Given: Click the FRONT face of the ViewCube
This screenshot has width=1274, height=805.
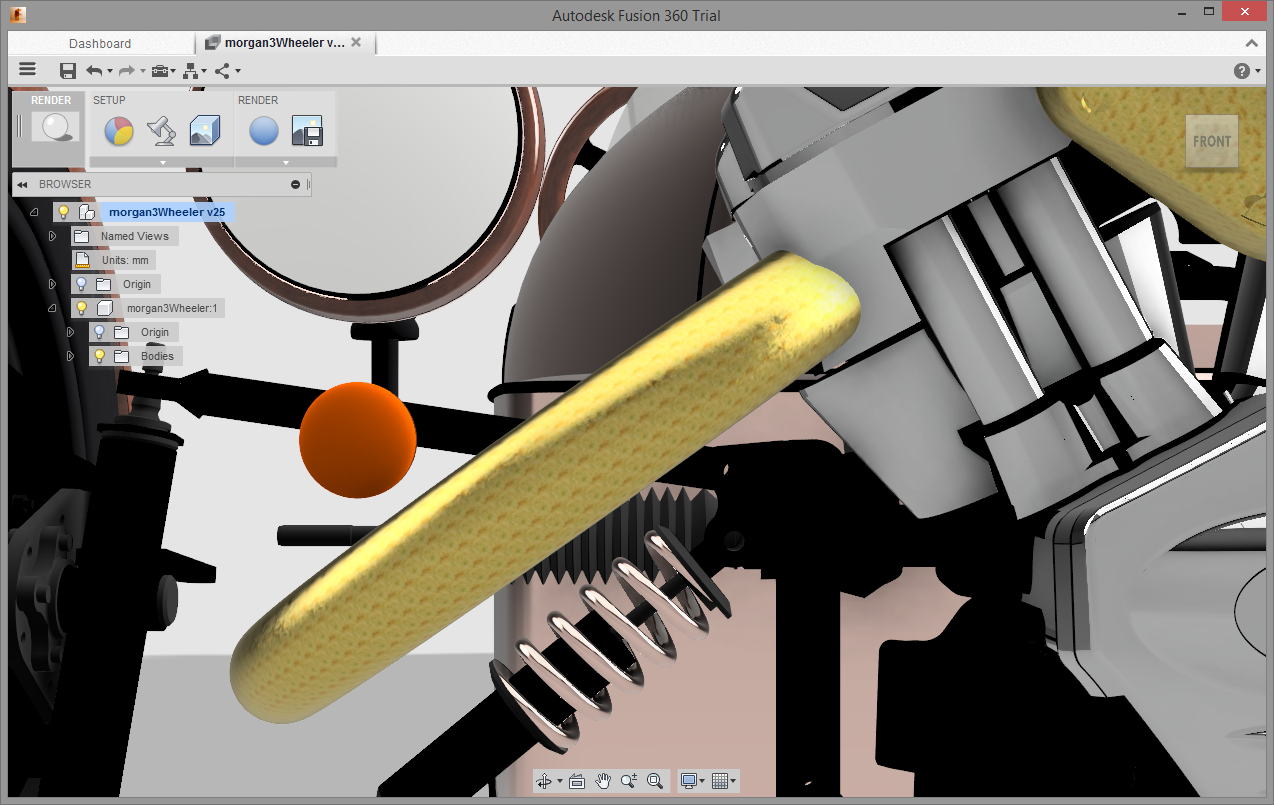Looking at the screenshot, I should point(1211,141).
